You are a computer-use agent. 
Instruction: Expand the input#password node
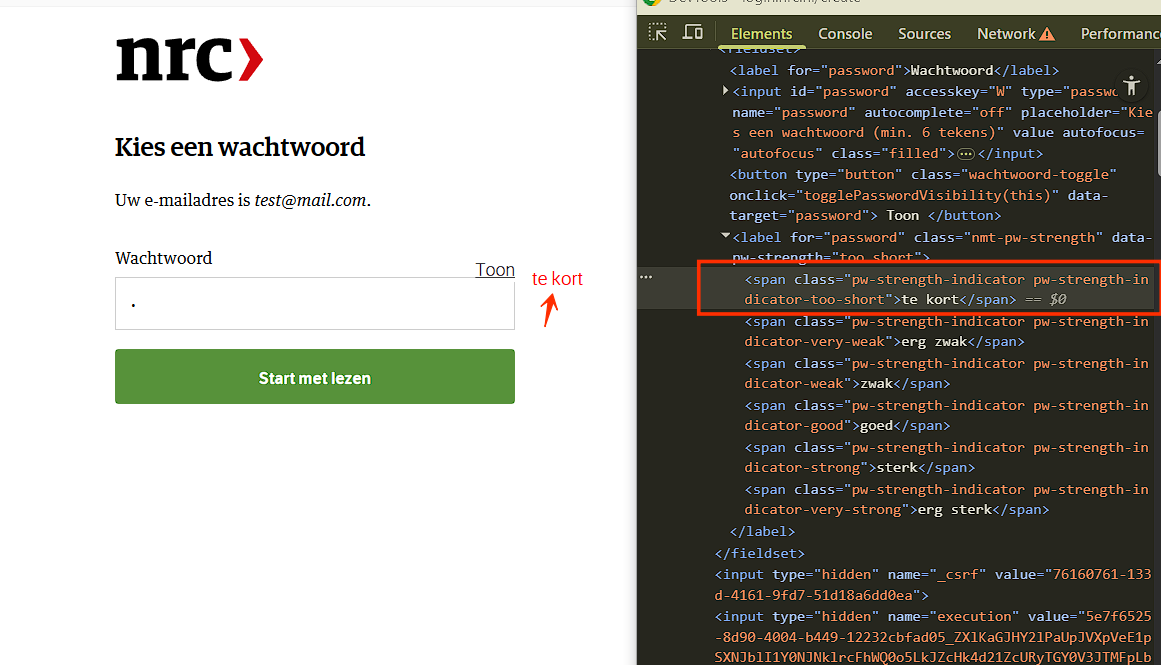[726, 91]
